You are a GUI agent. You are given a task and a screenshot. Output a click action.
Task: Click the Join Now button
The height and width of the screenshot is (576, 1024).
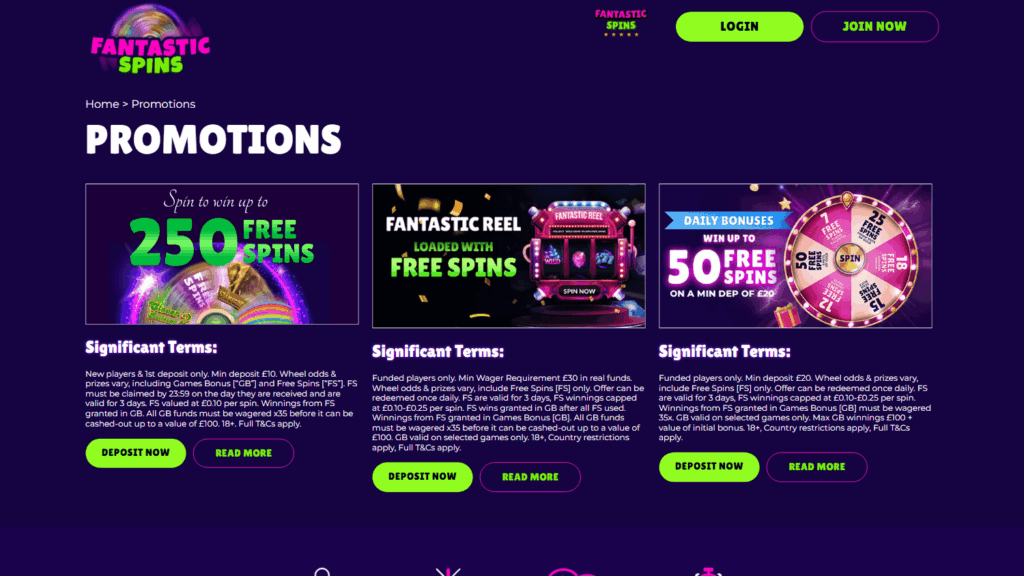[874, 27]
